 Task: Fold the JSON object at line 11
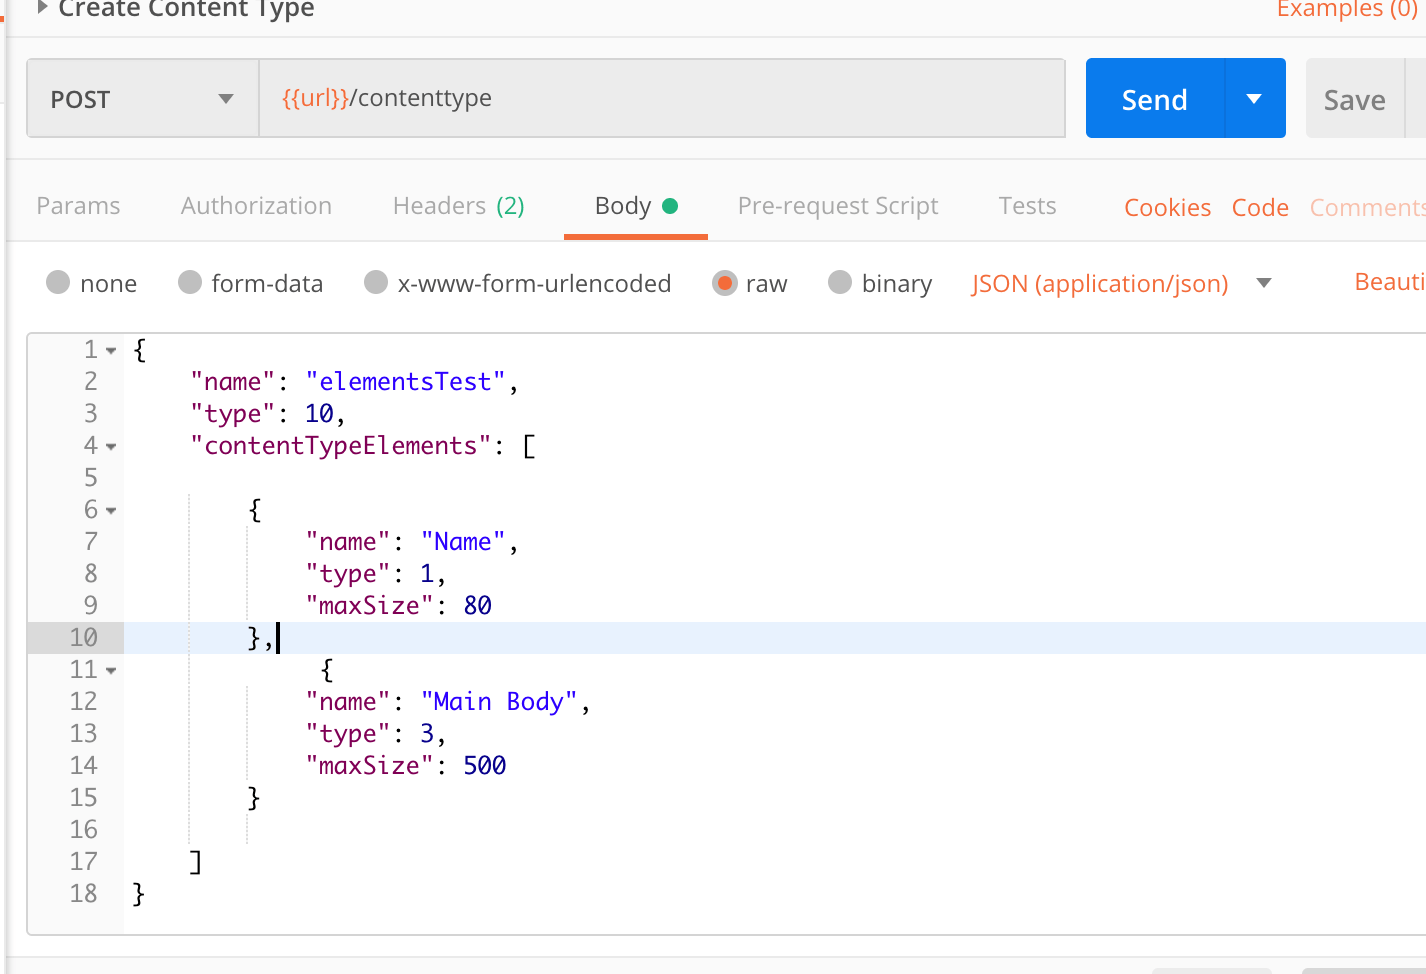point(111,671)
